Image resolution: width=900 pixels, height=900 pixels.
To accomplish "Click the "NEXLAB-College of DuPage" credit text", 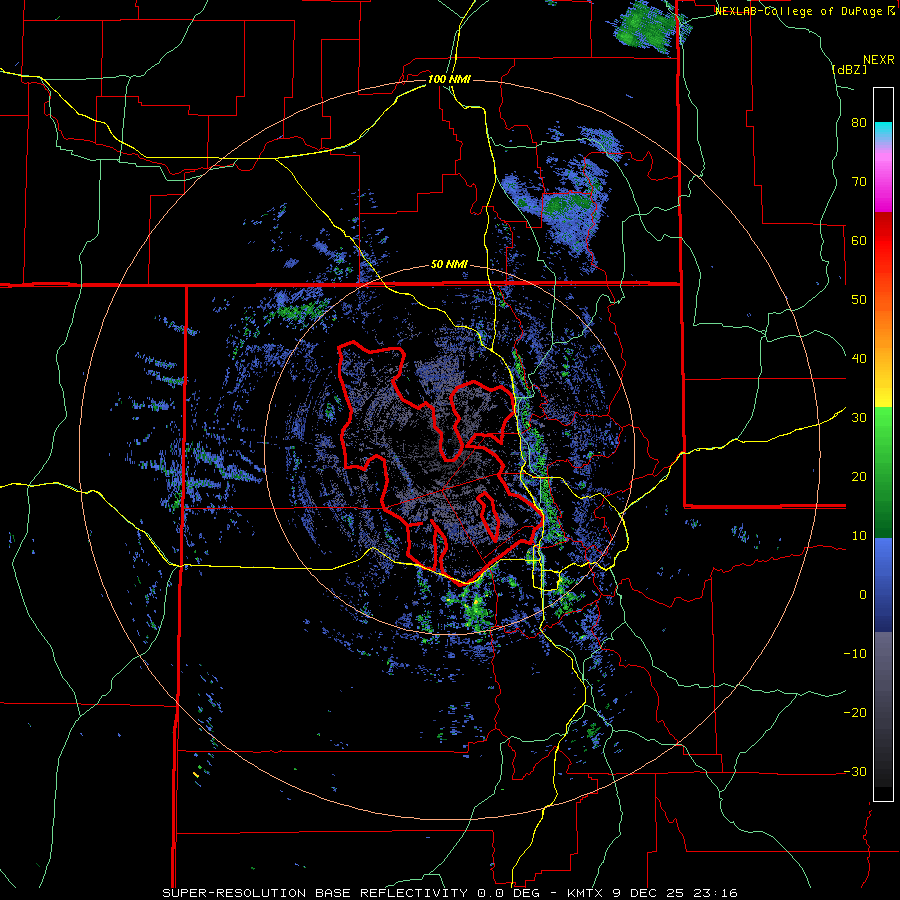I will click(x=801, y=11).
